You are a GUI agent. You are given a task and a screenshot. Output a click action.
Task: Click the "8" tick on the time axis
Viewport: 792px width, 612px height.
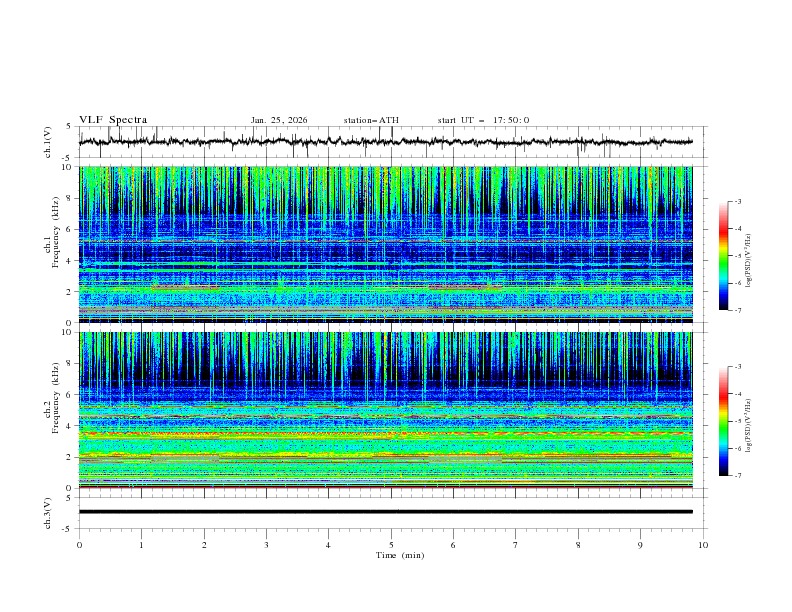point(578,545)
